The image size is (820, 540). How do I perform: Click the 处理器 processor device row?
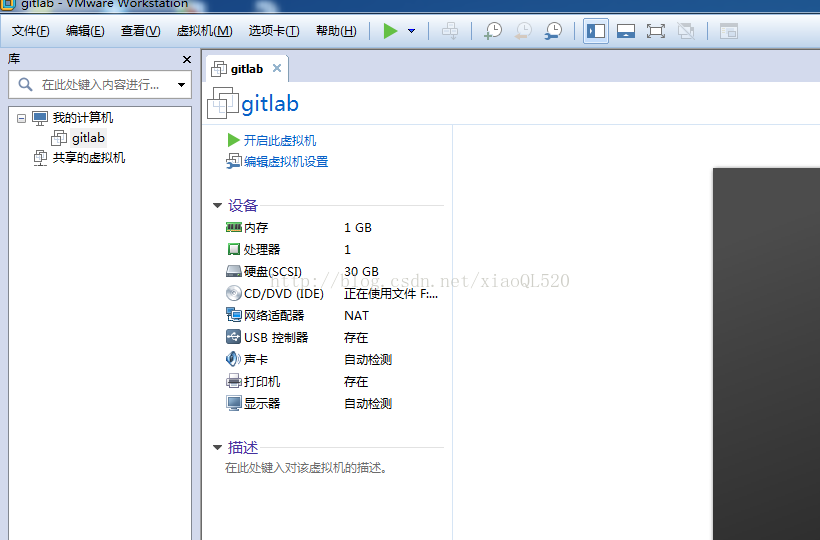click(334, 249)
